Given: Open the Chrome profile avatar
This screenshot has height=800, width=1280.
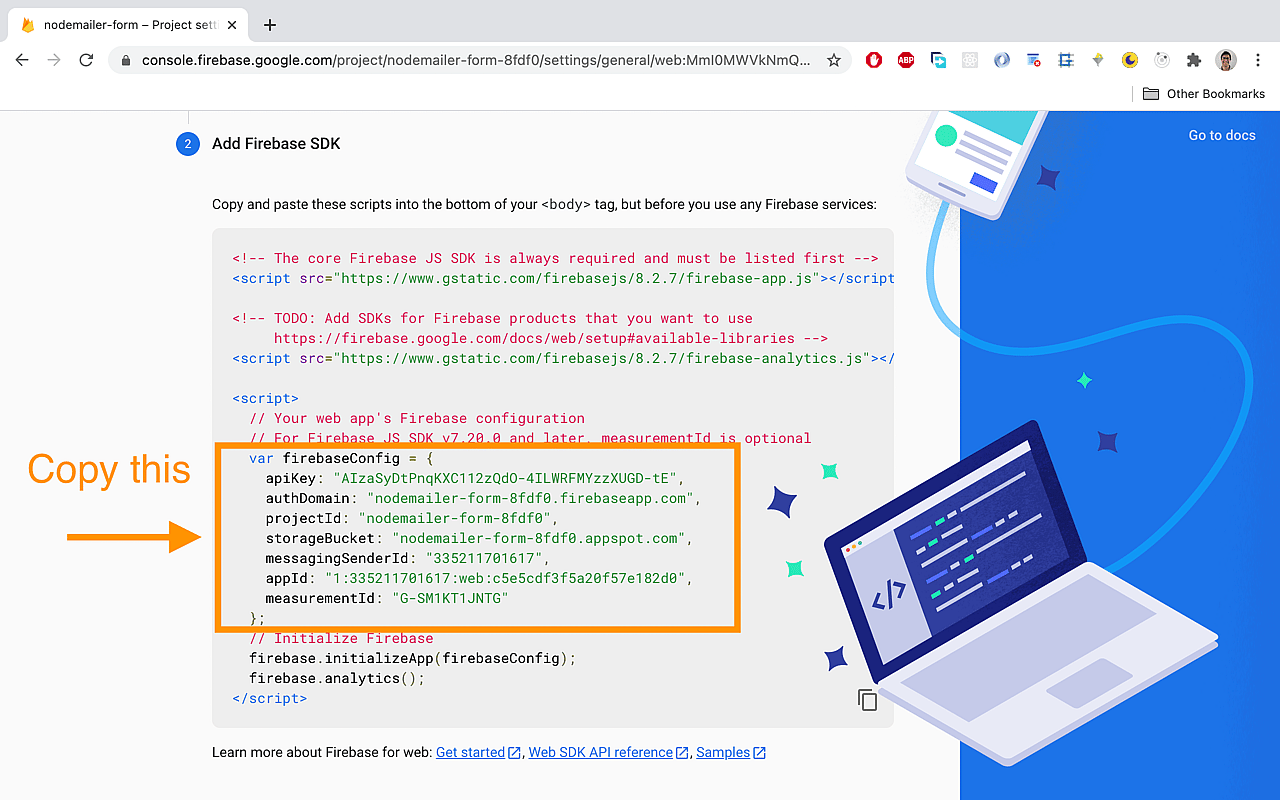Looking at the screenshot, I should coord(1226,60).
